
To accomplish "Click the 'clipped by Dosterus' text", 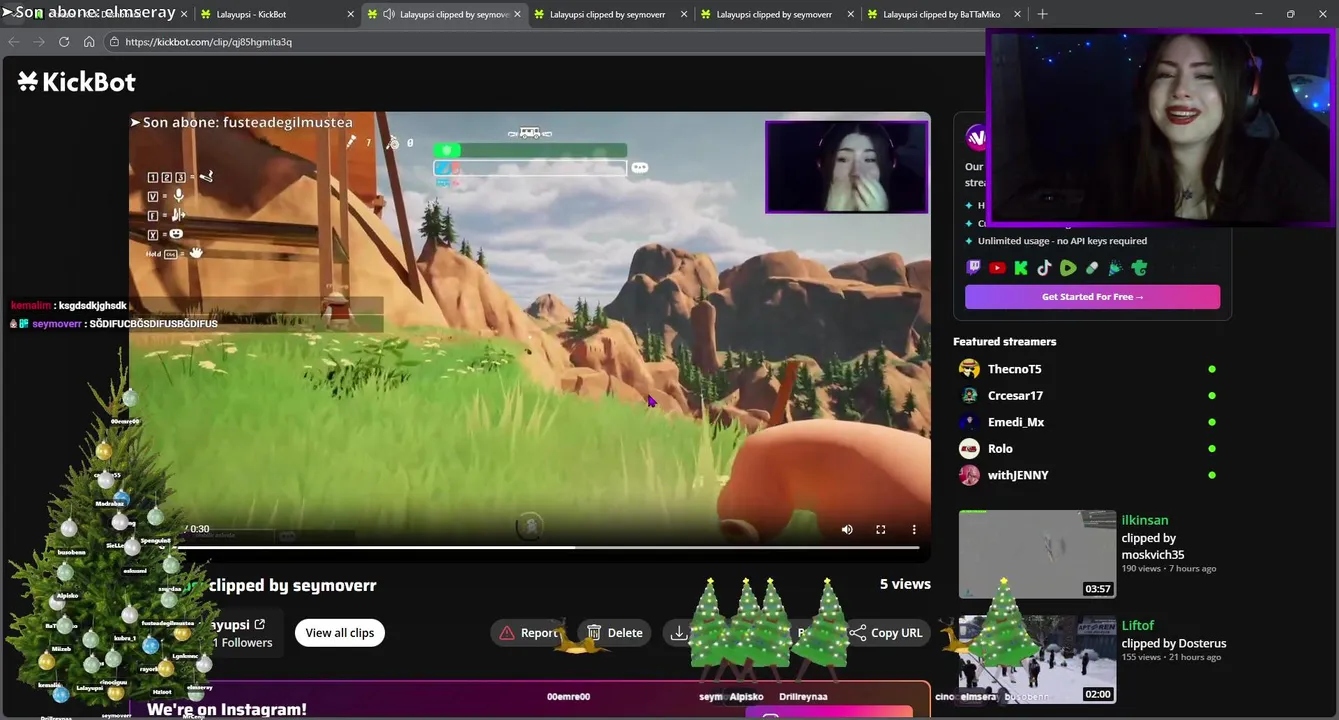I will coord(1173,644).
